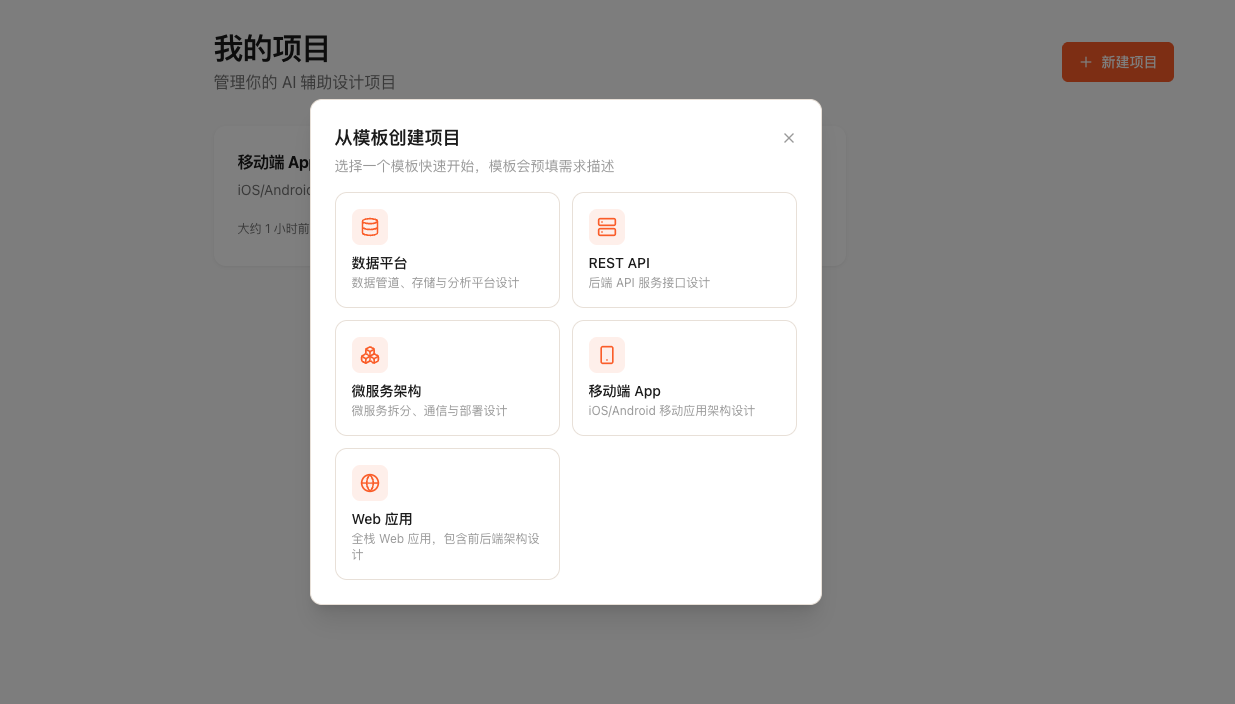Image resolution: width=1235 pixels, height=704 pixels.
Task: Choose the Web 应用 template title
Action: click(382, 519)
